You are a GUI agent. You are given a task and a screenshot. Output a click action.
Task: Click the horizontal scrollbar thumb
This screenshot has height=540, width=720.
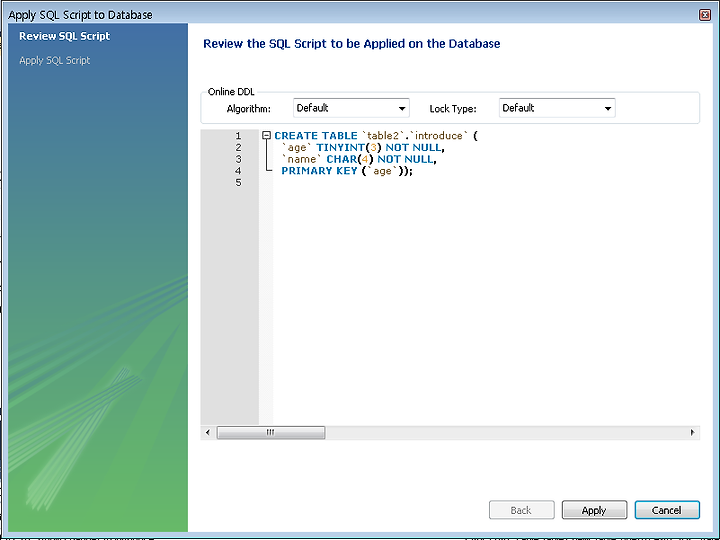pyautogui.click(x=271, y=433)
